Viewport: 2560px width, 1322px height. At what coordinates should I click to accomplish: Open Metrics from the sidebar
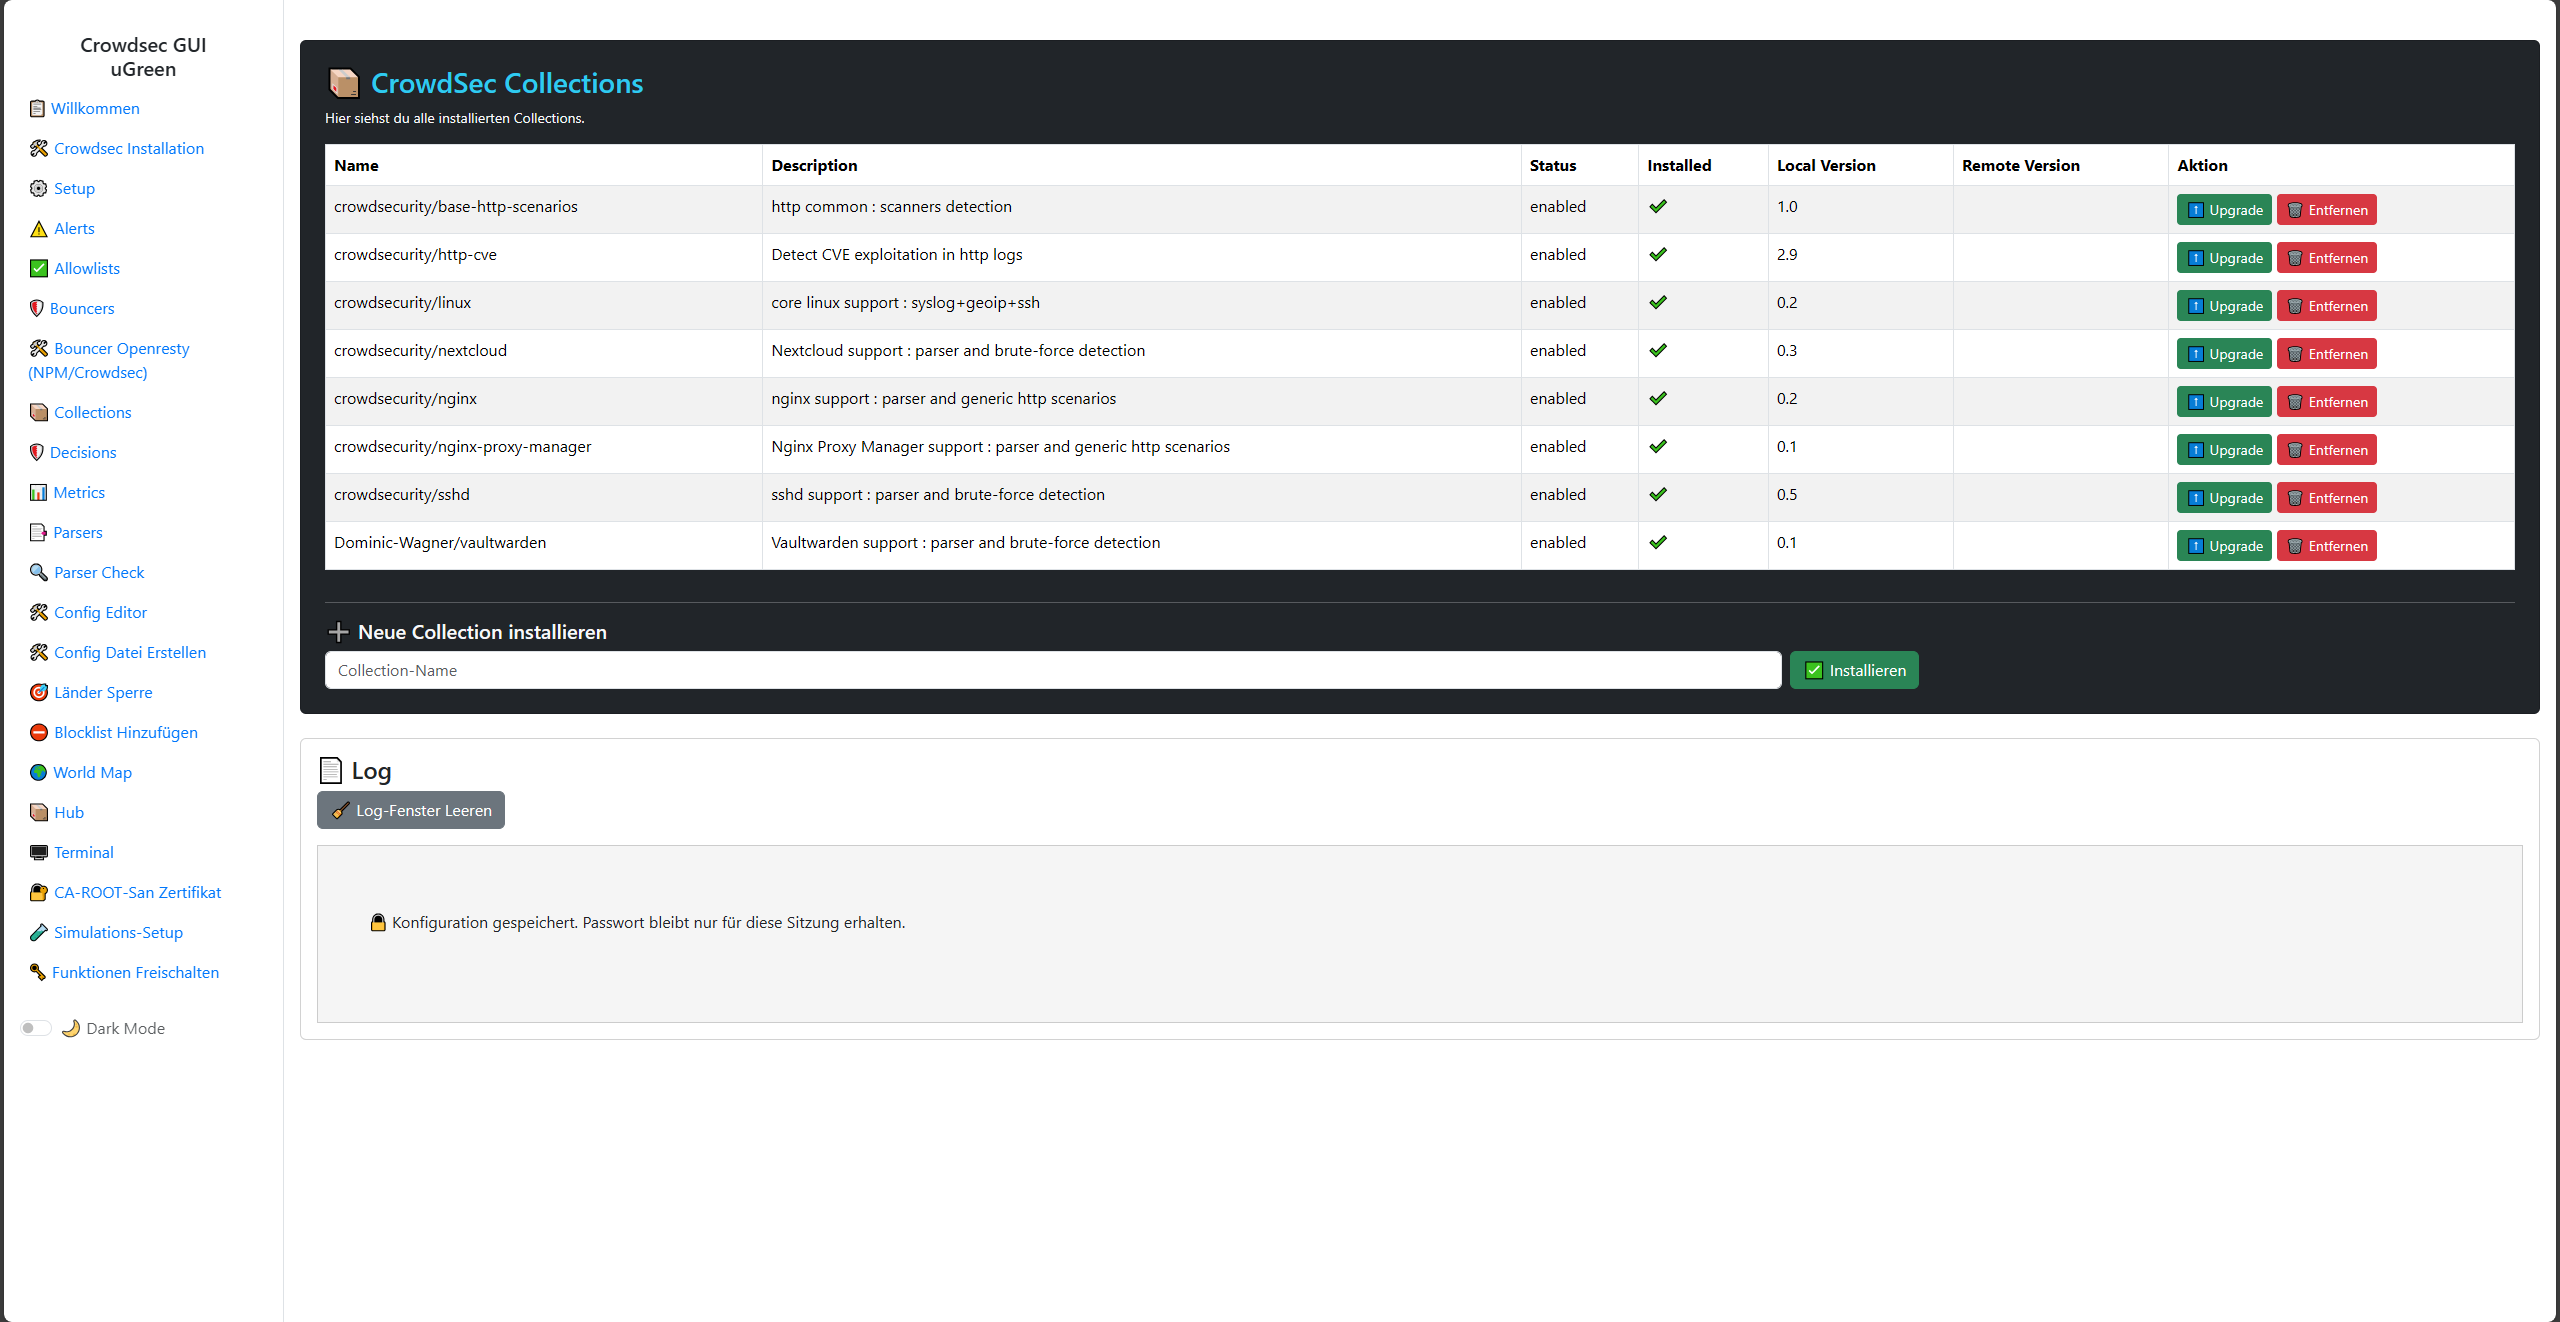coord(79,492)
